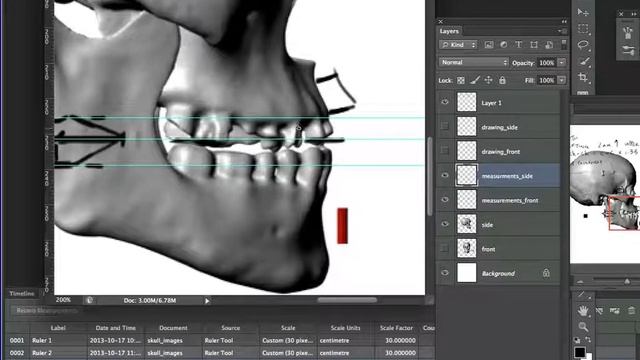Click the trash icon in bottom right panel
This screenshot has height=360, width=640.
[x=631, y=311]
